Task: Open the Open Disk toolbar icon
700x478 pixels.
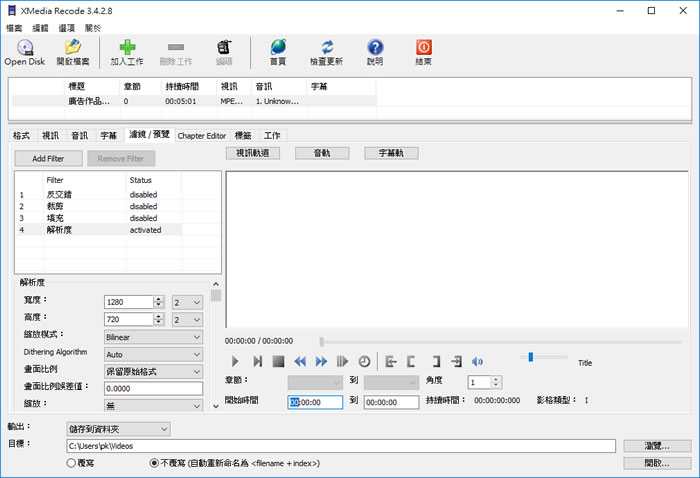Action: (25, 53)
